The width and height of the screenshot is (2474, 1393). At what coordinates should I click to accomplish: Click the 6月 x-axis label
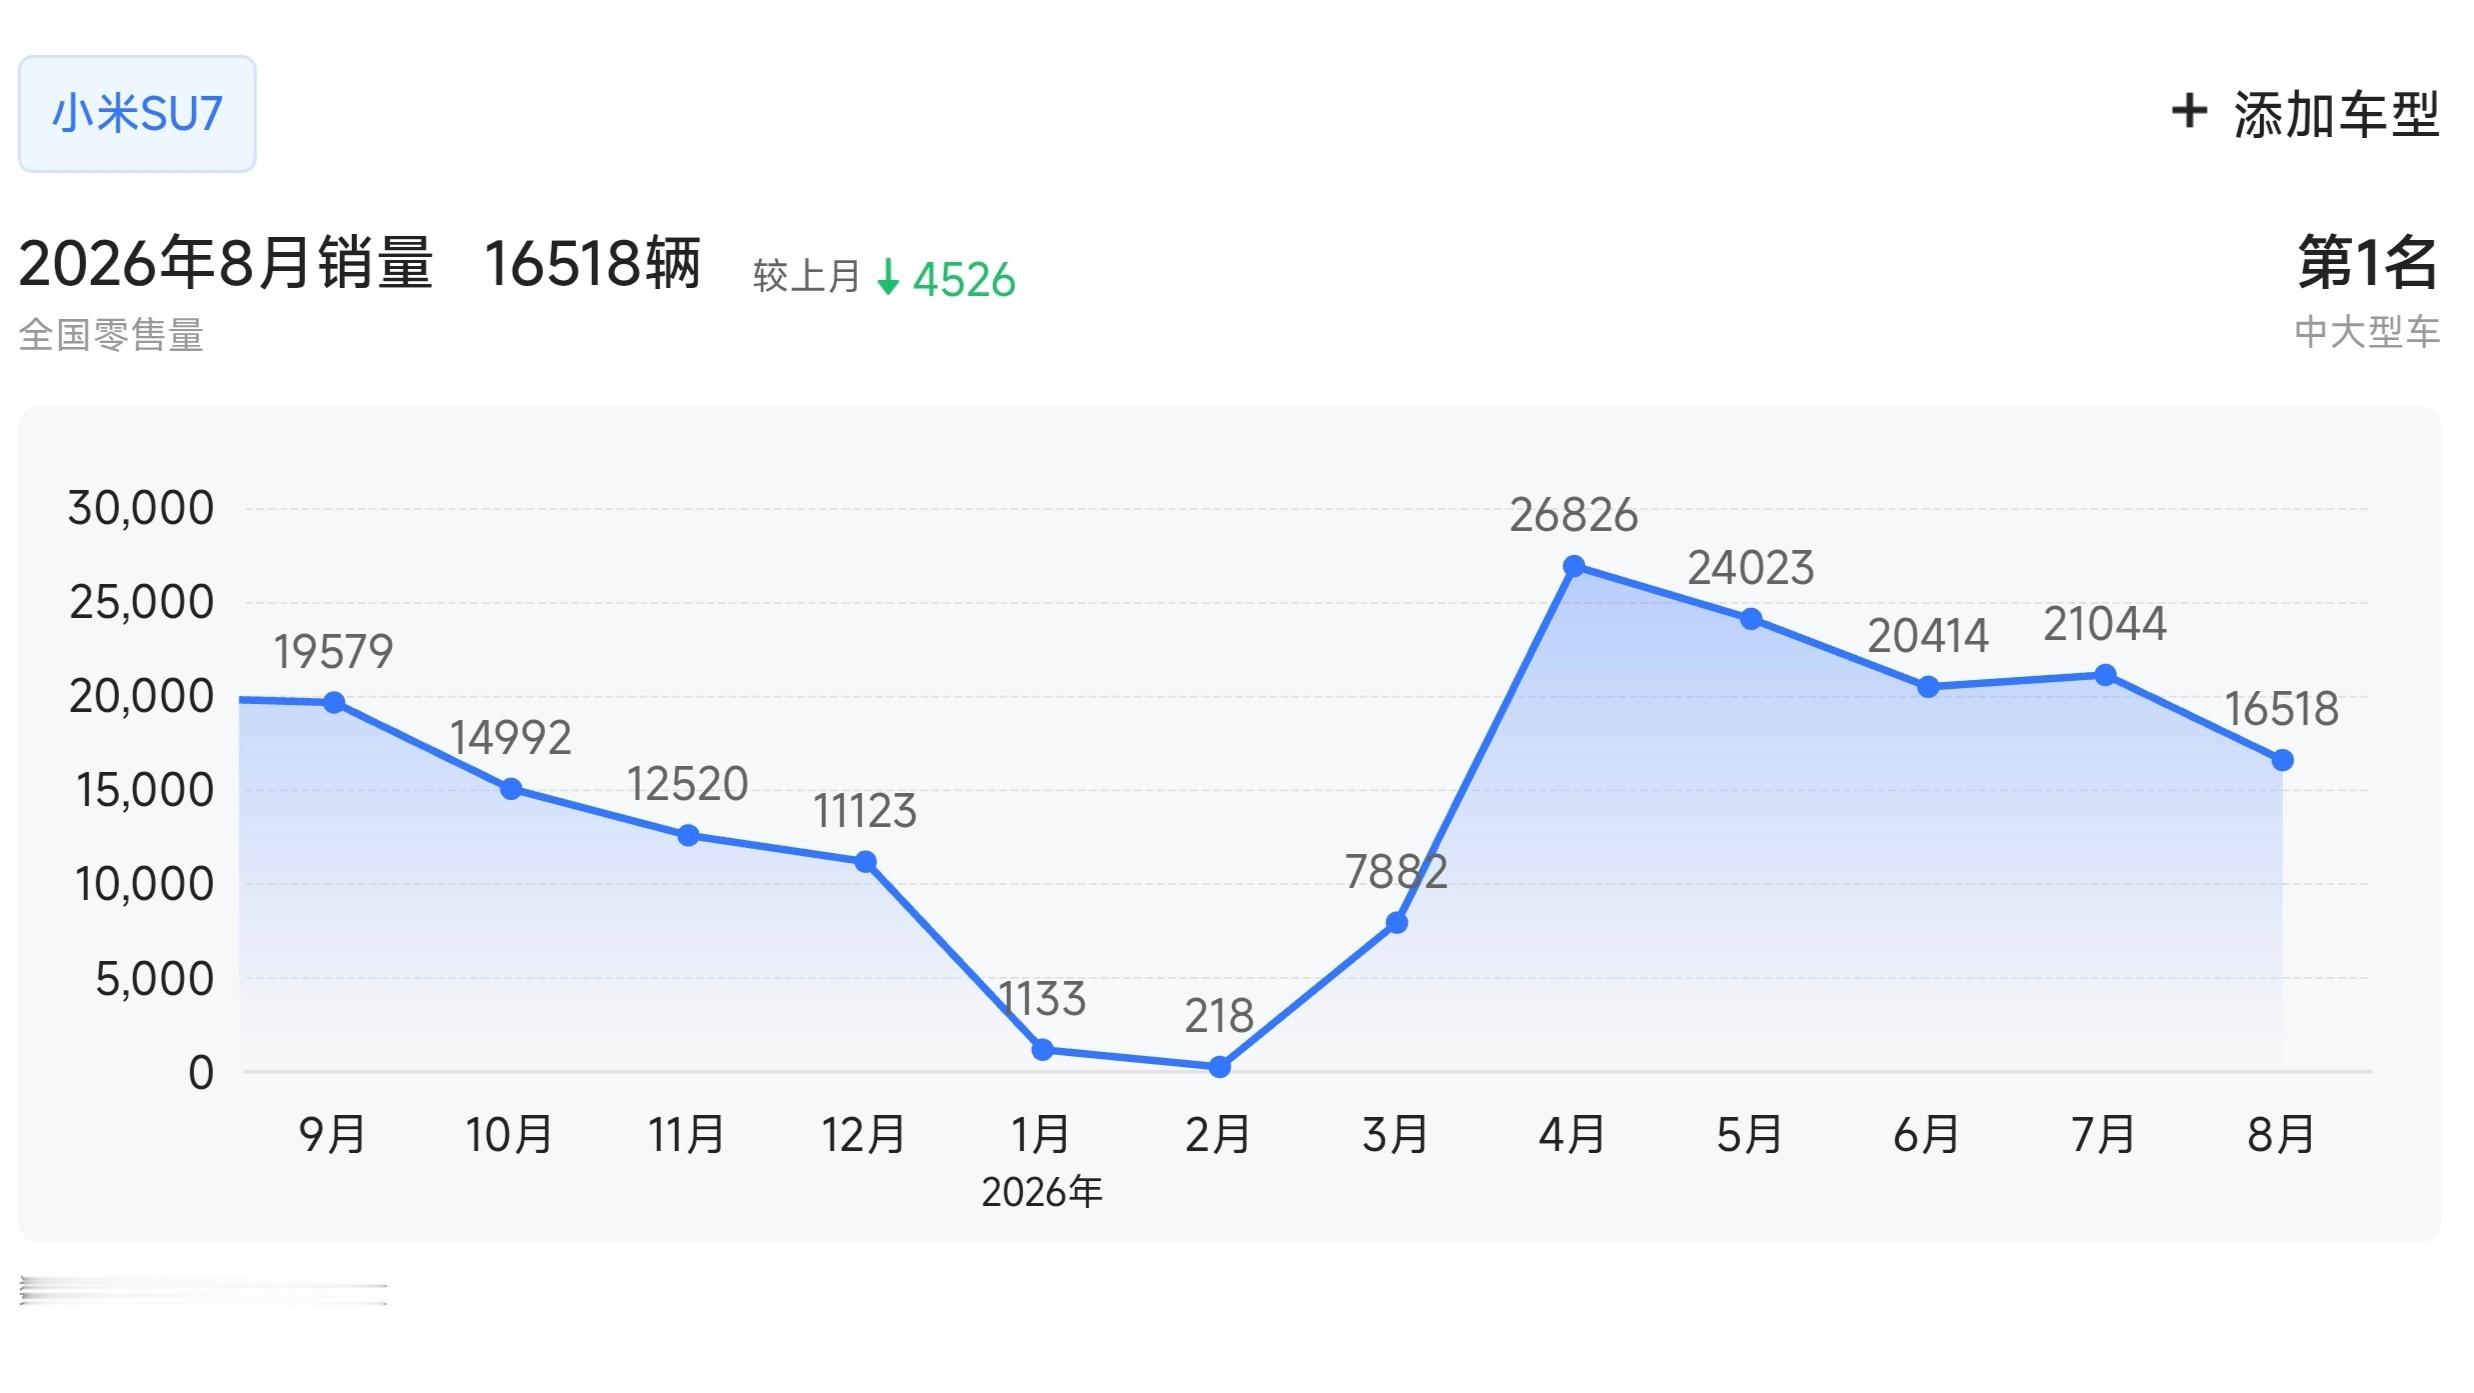(1927, 1135)
